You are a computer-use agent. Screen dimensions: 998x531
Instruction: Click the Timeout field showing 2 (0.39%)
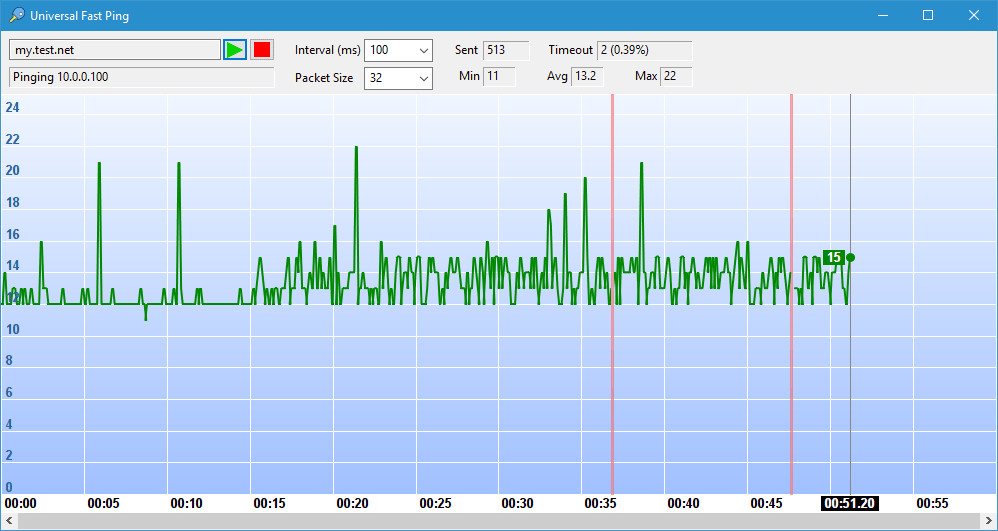(x=644, y=50)
